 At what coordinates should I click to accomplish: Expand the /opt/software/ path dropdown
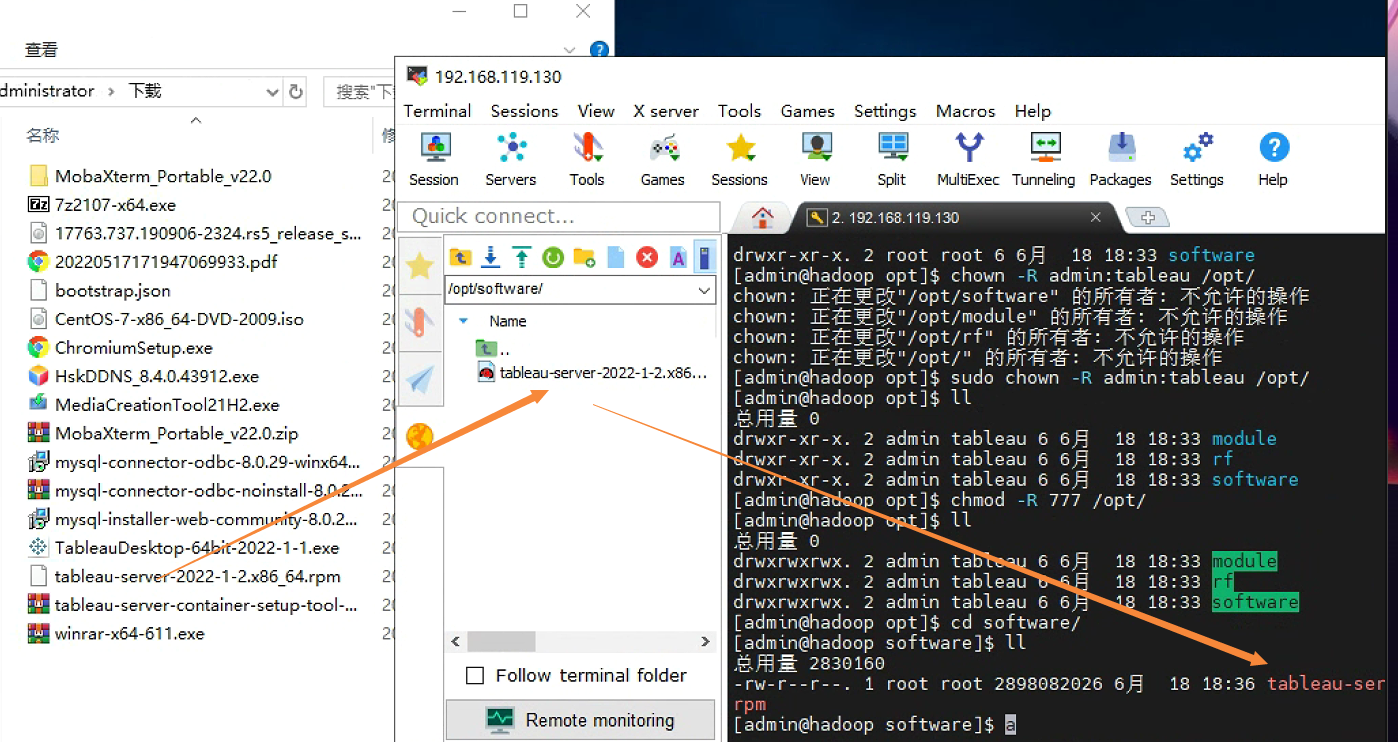[705, 290]
